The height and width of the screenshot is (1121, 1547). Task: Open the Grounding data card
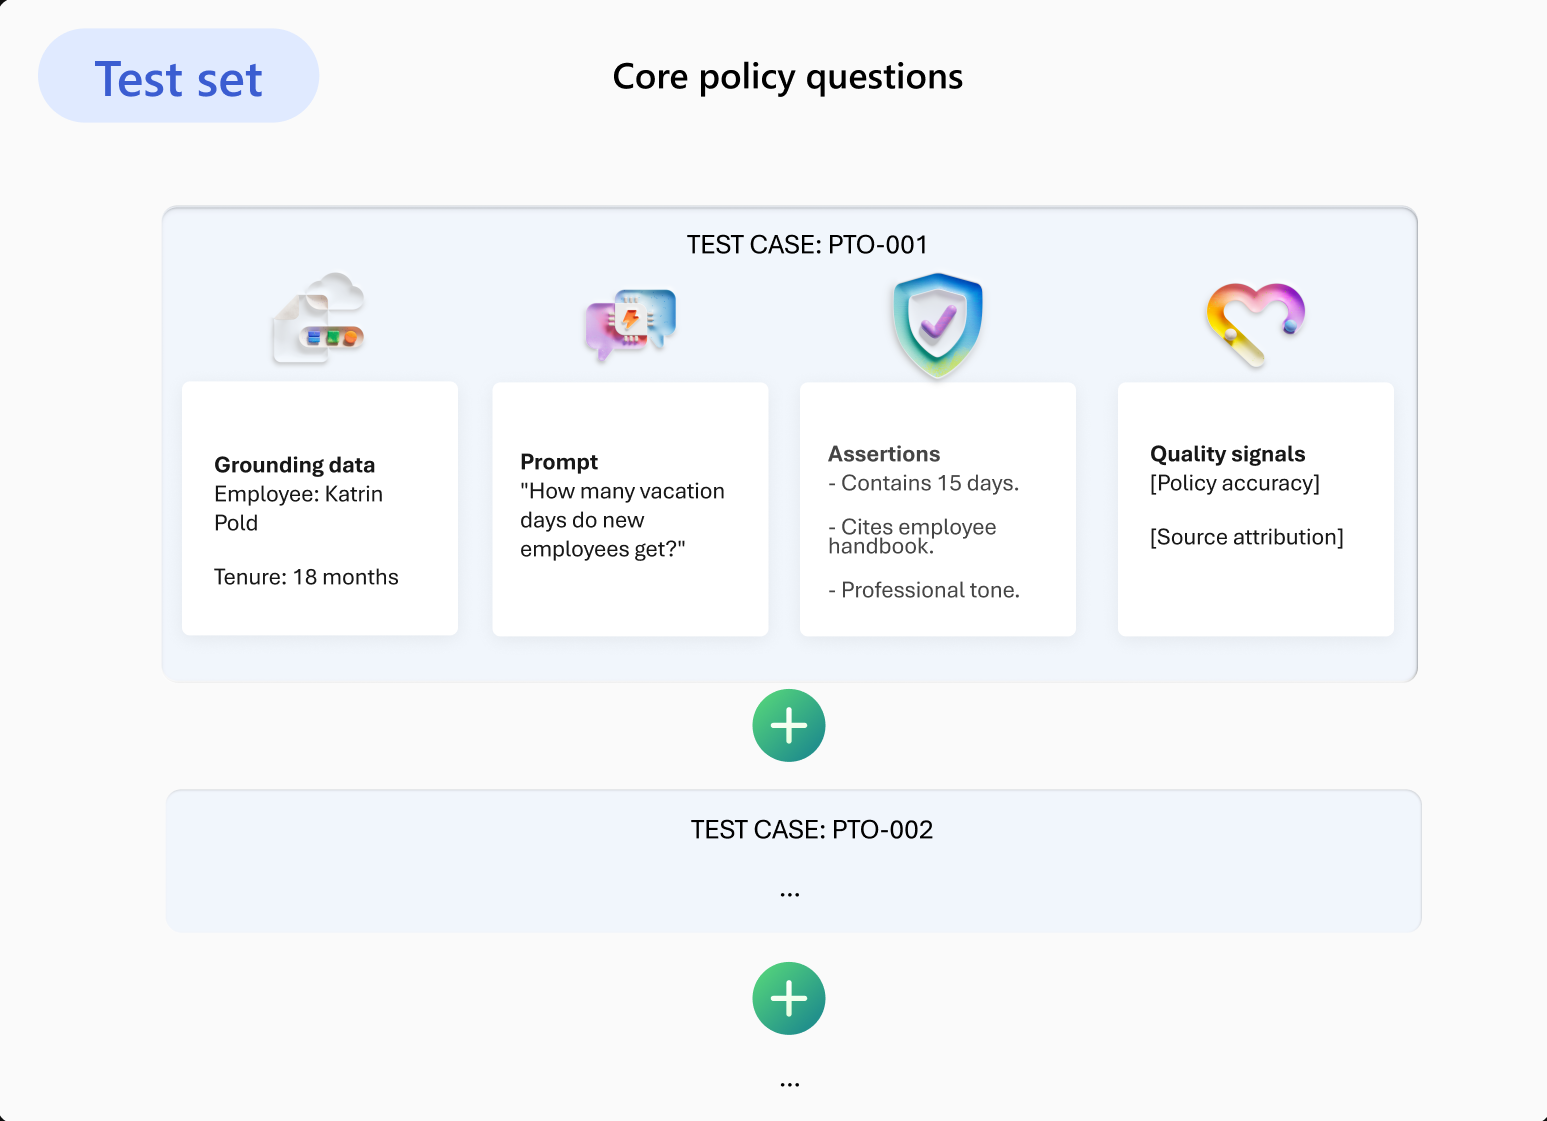pos(320,508)
